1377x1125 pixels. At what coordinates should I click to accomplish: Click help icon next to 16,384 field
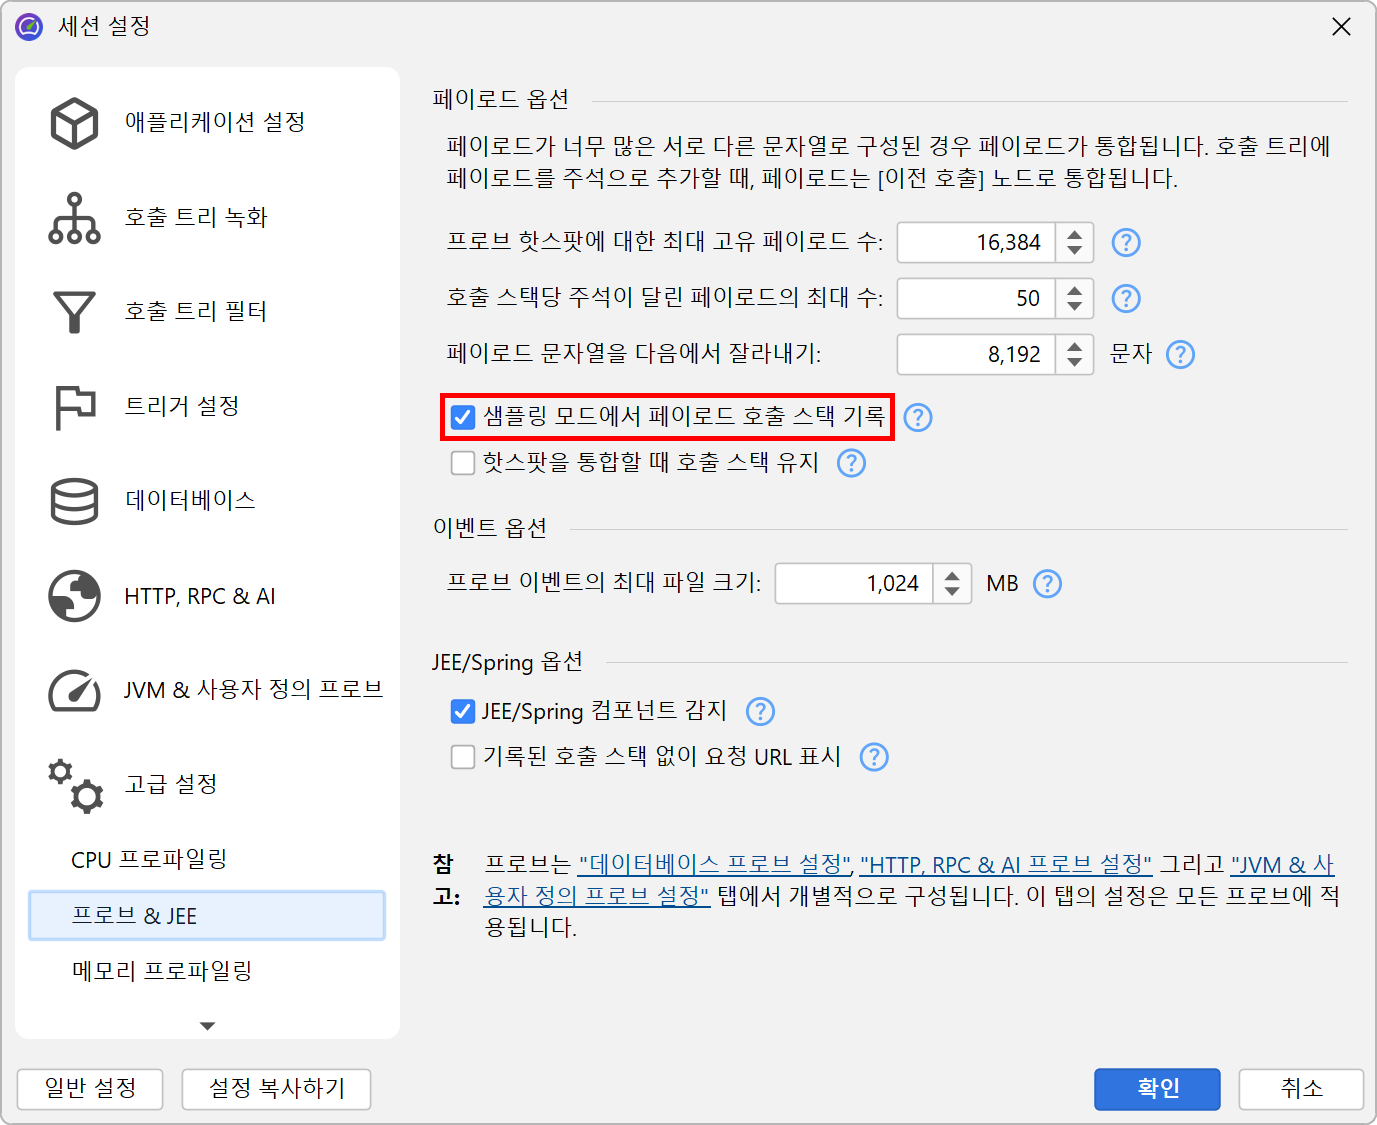coord(1126,243)
